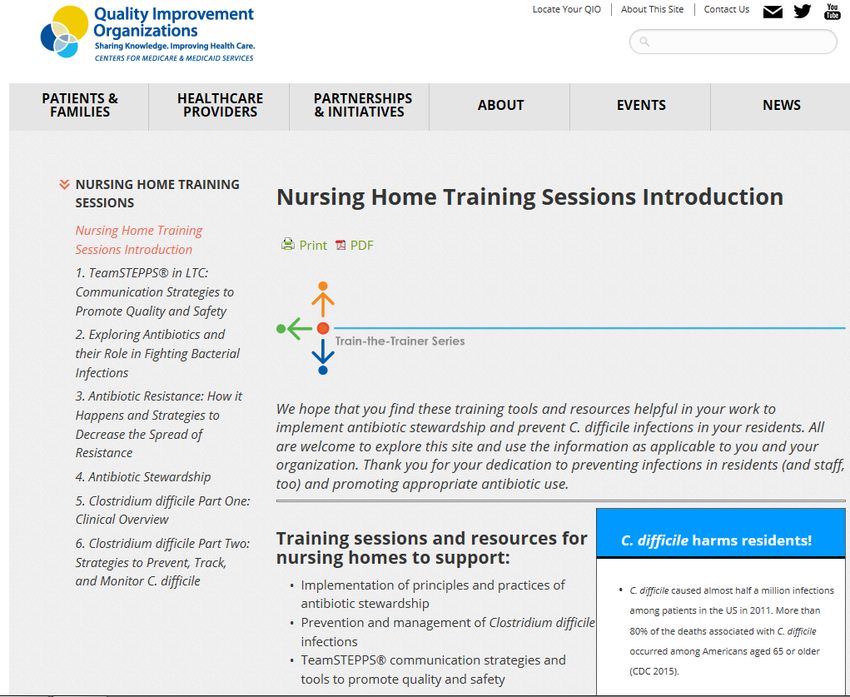Click the search magnifier icon

tap(644, 42)
